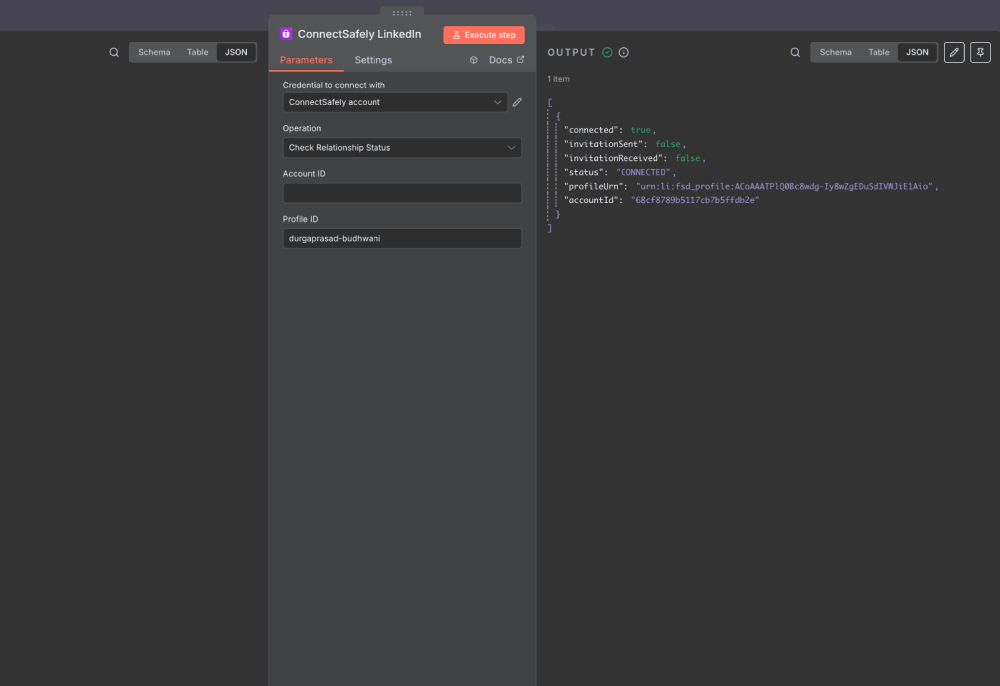Click the search icon in the output panel

795,52
